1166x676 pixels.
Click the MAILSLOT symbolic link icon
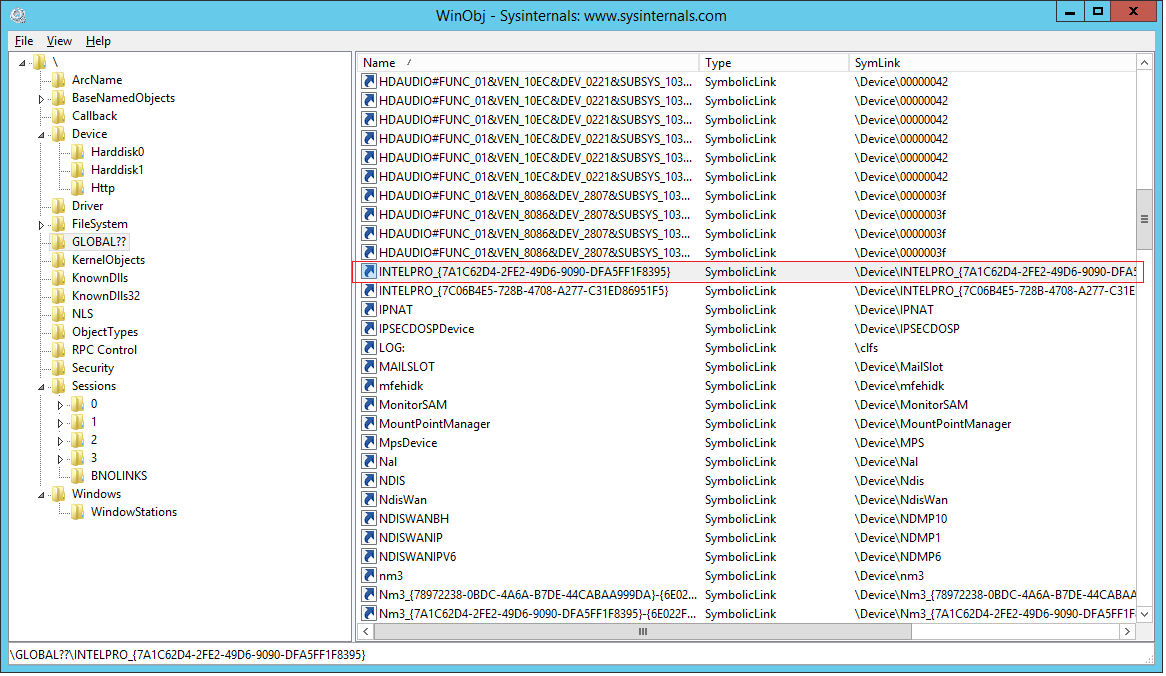pyautogui.click(x=368, y=367)
